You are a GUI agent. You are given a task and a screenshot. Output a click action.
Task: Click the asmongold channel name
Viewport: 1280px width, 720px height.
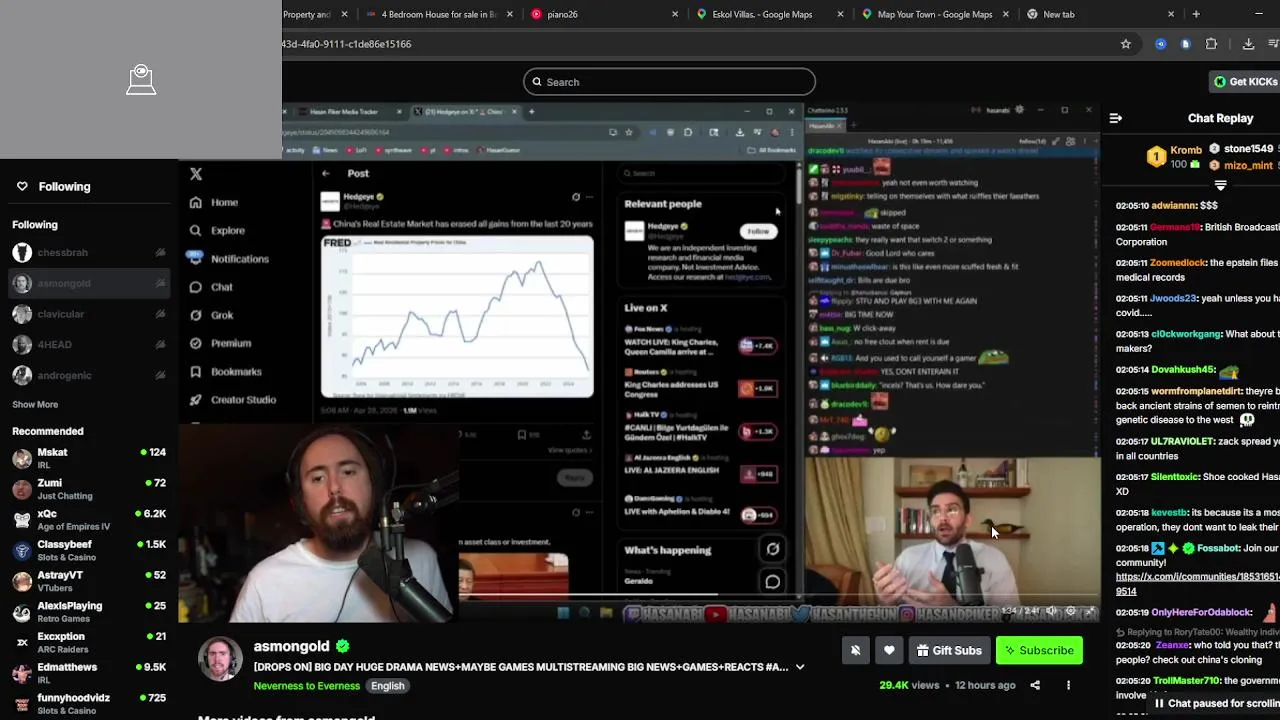pos(291,646)
